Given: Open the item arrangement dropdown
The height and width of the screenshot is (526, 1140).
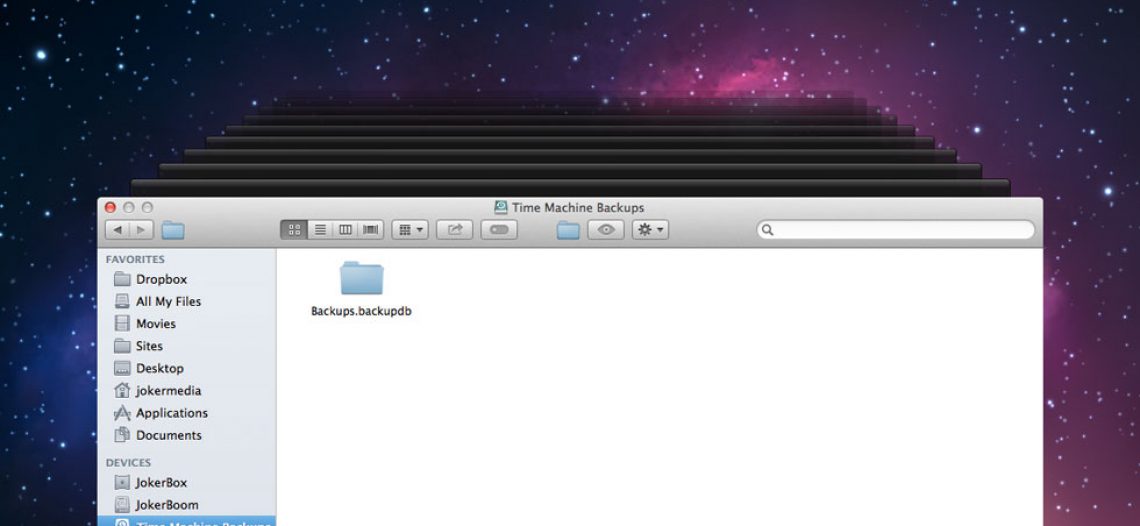Looking at the screenshot, I should [411, 230].
